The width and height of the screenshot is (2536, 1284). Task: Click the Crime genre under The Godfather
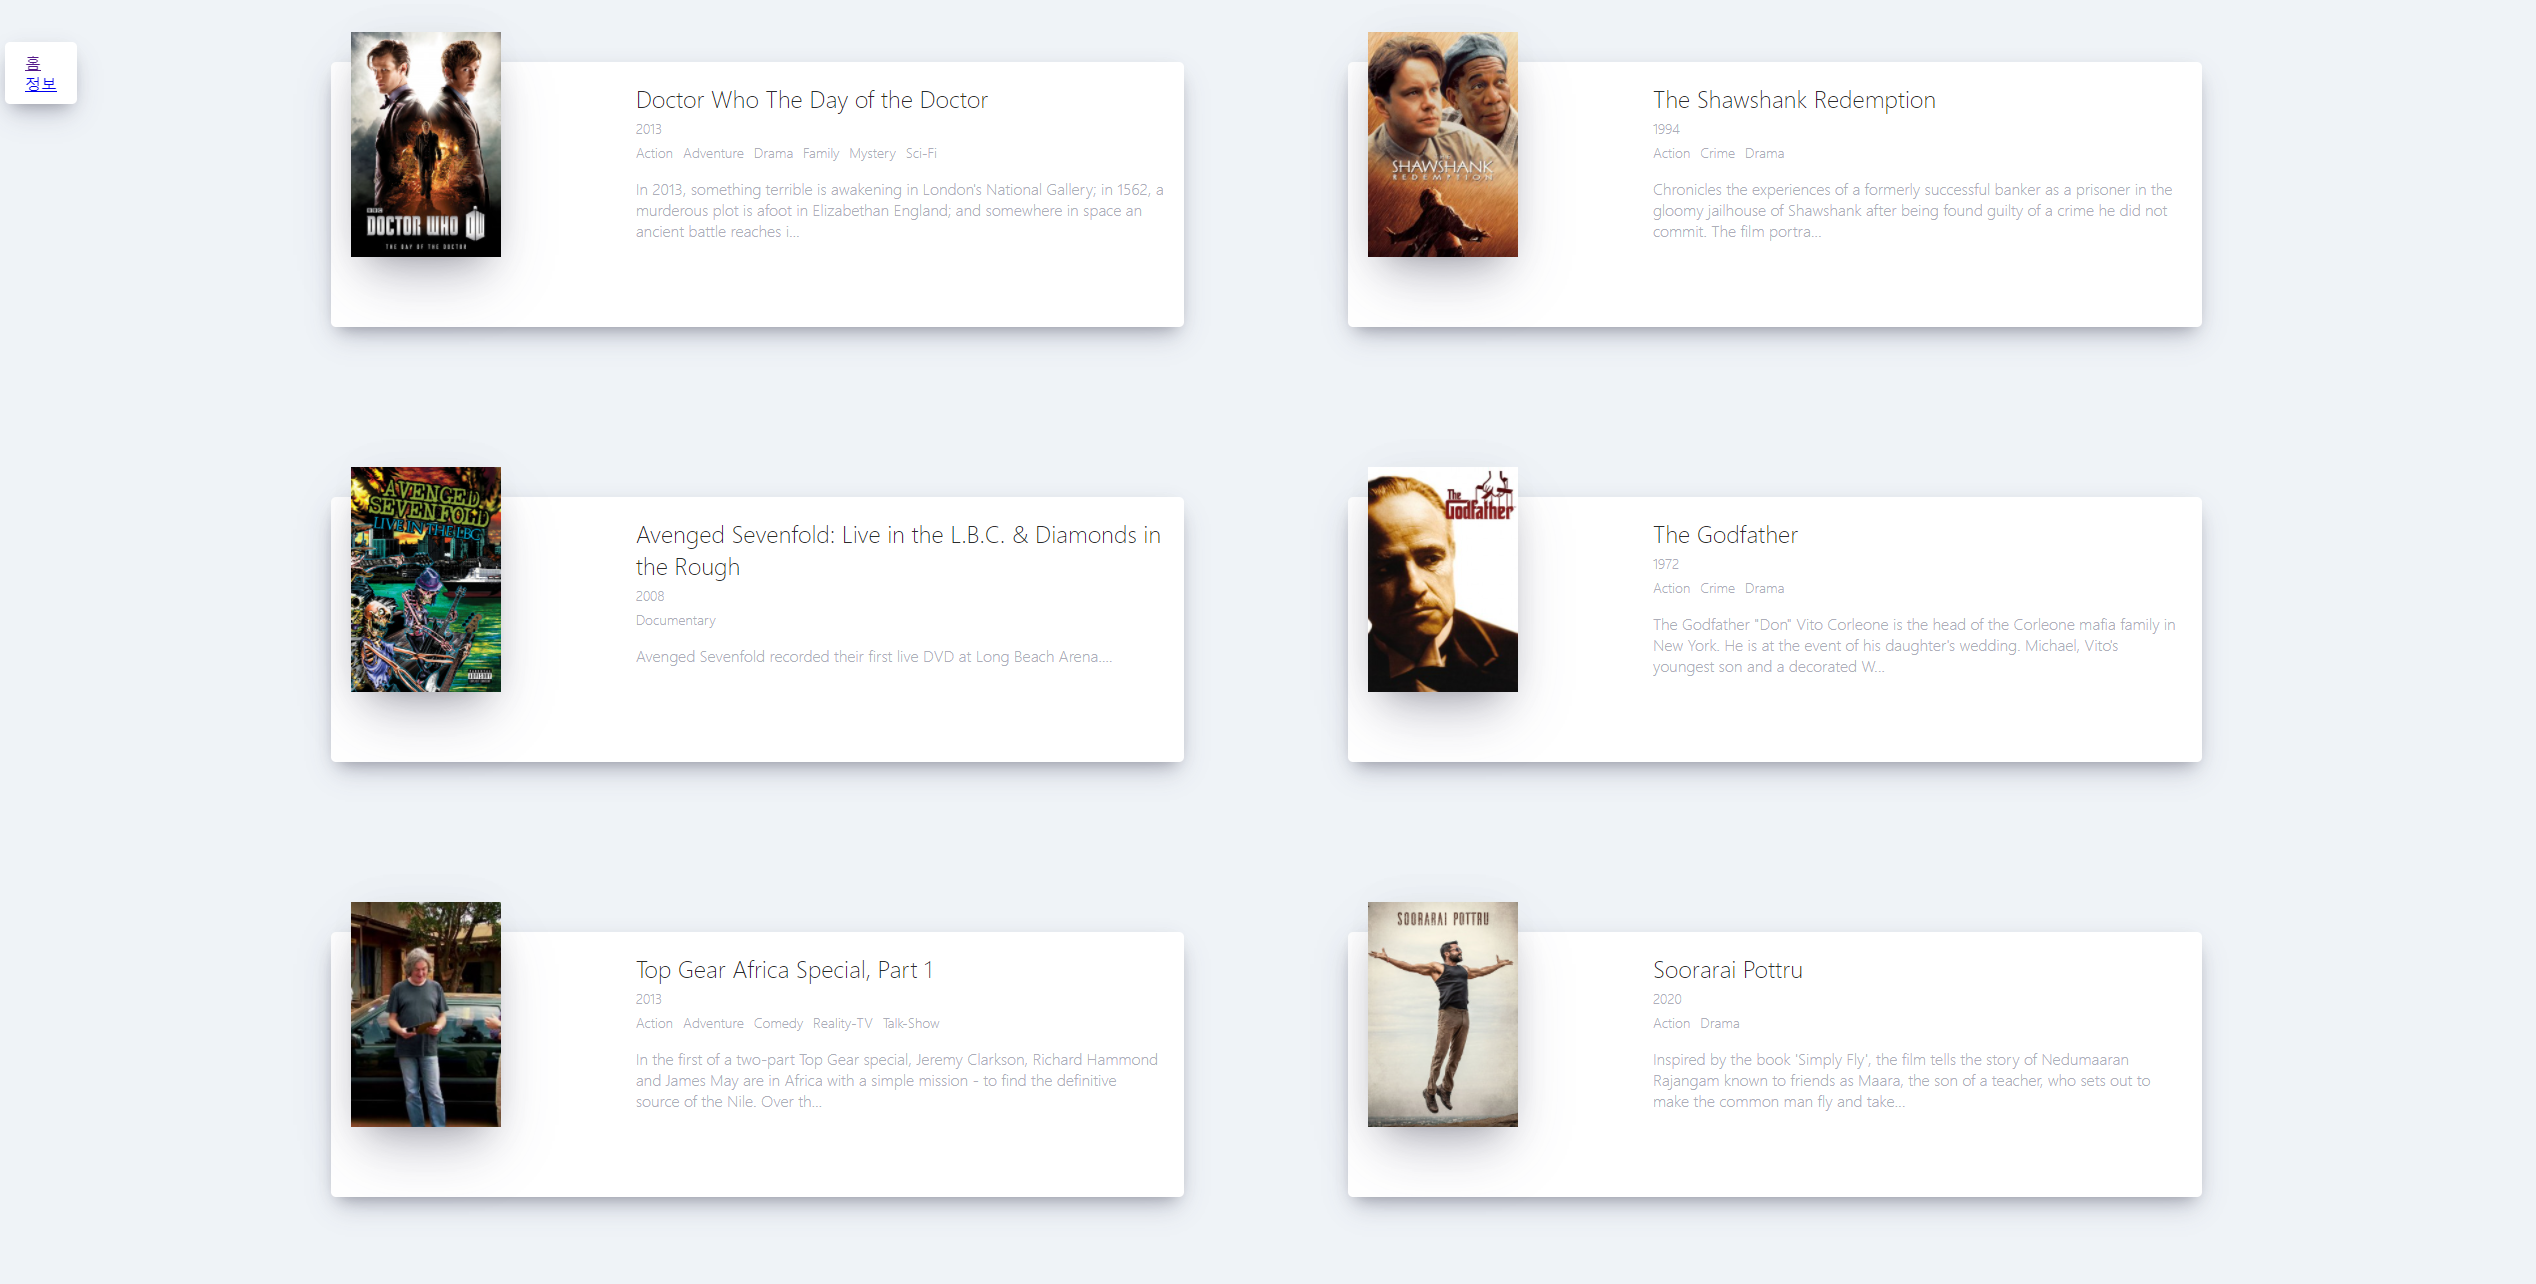1716,588
